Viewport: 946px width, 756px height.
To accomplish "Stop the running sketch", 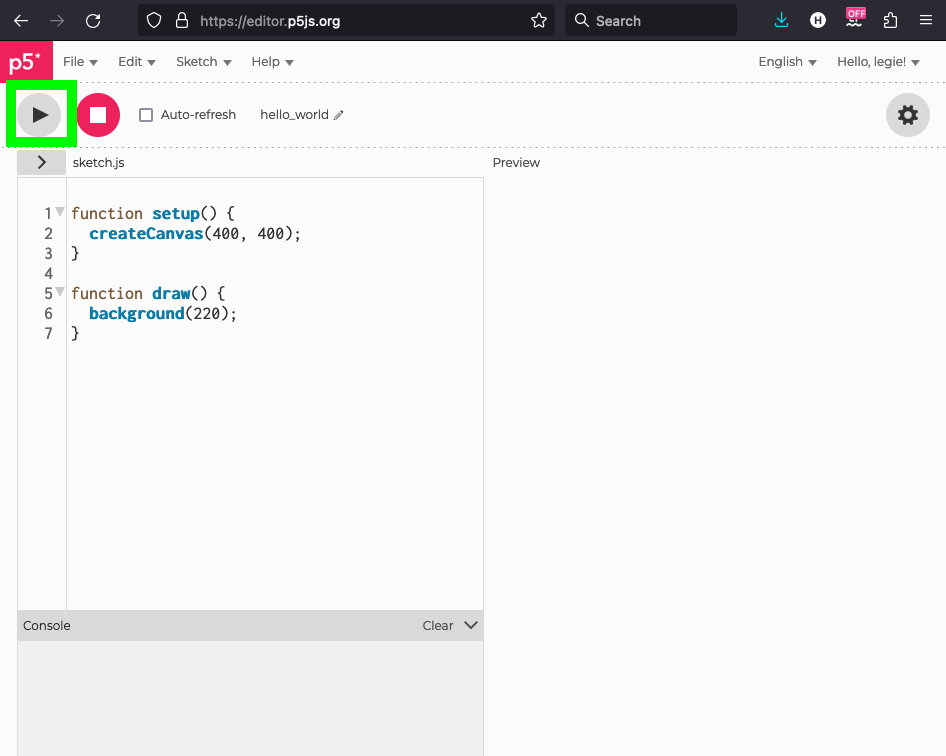I will click(x=98, y=115).
